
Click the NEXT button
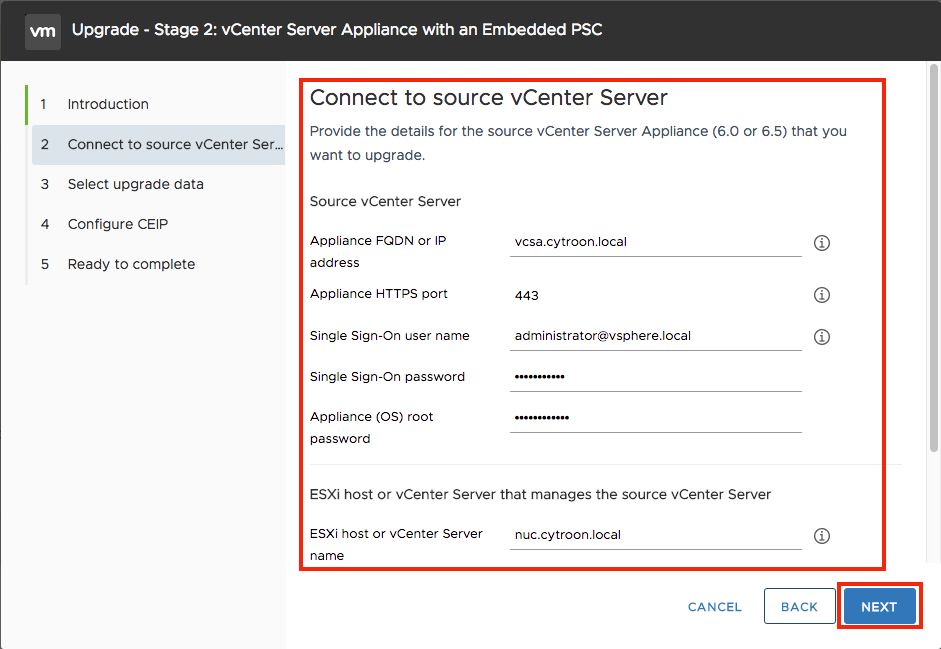tap(879, 606)
